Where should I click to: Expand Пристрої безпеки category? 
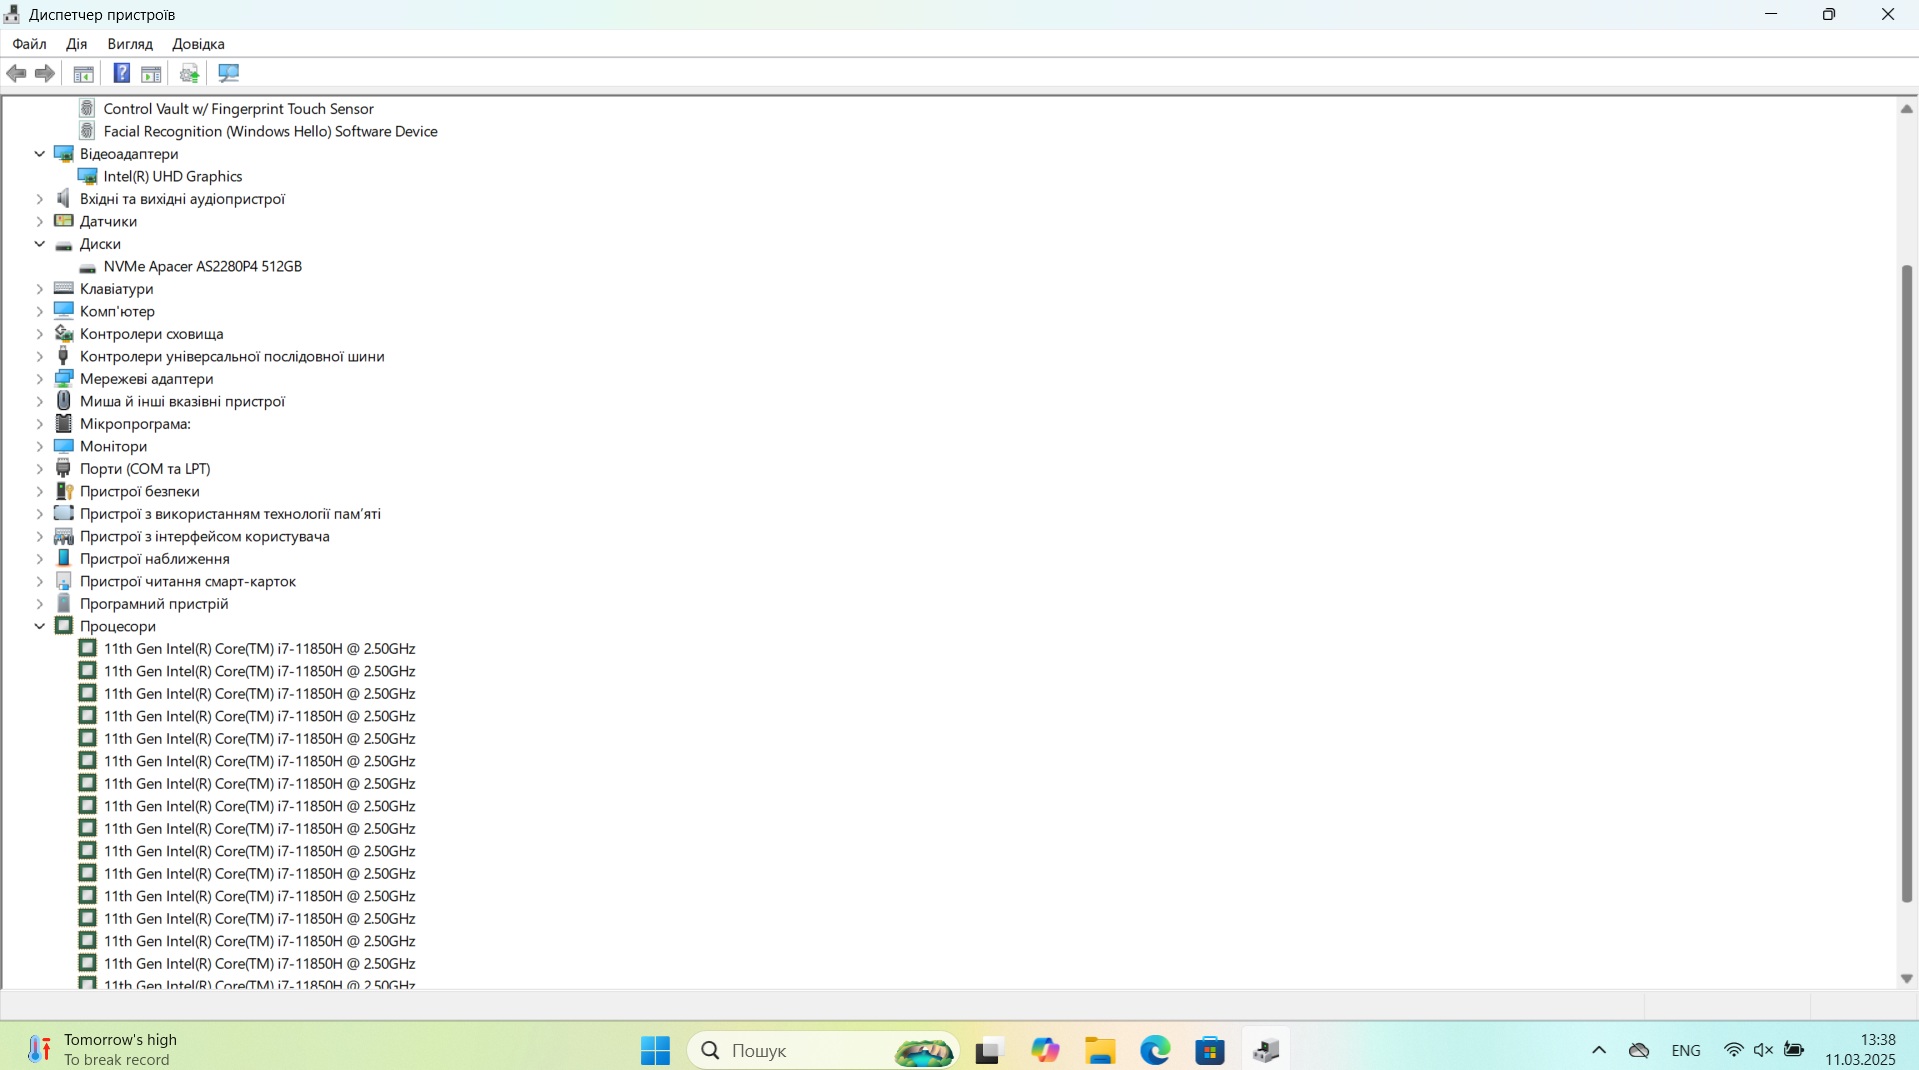(x=40, y=491)
